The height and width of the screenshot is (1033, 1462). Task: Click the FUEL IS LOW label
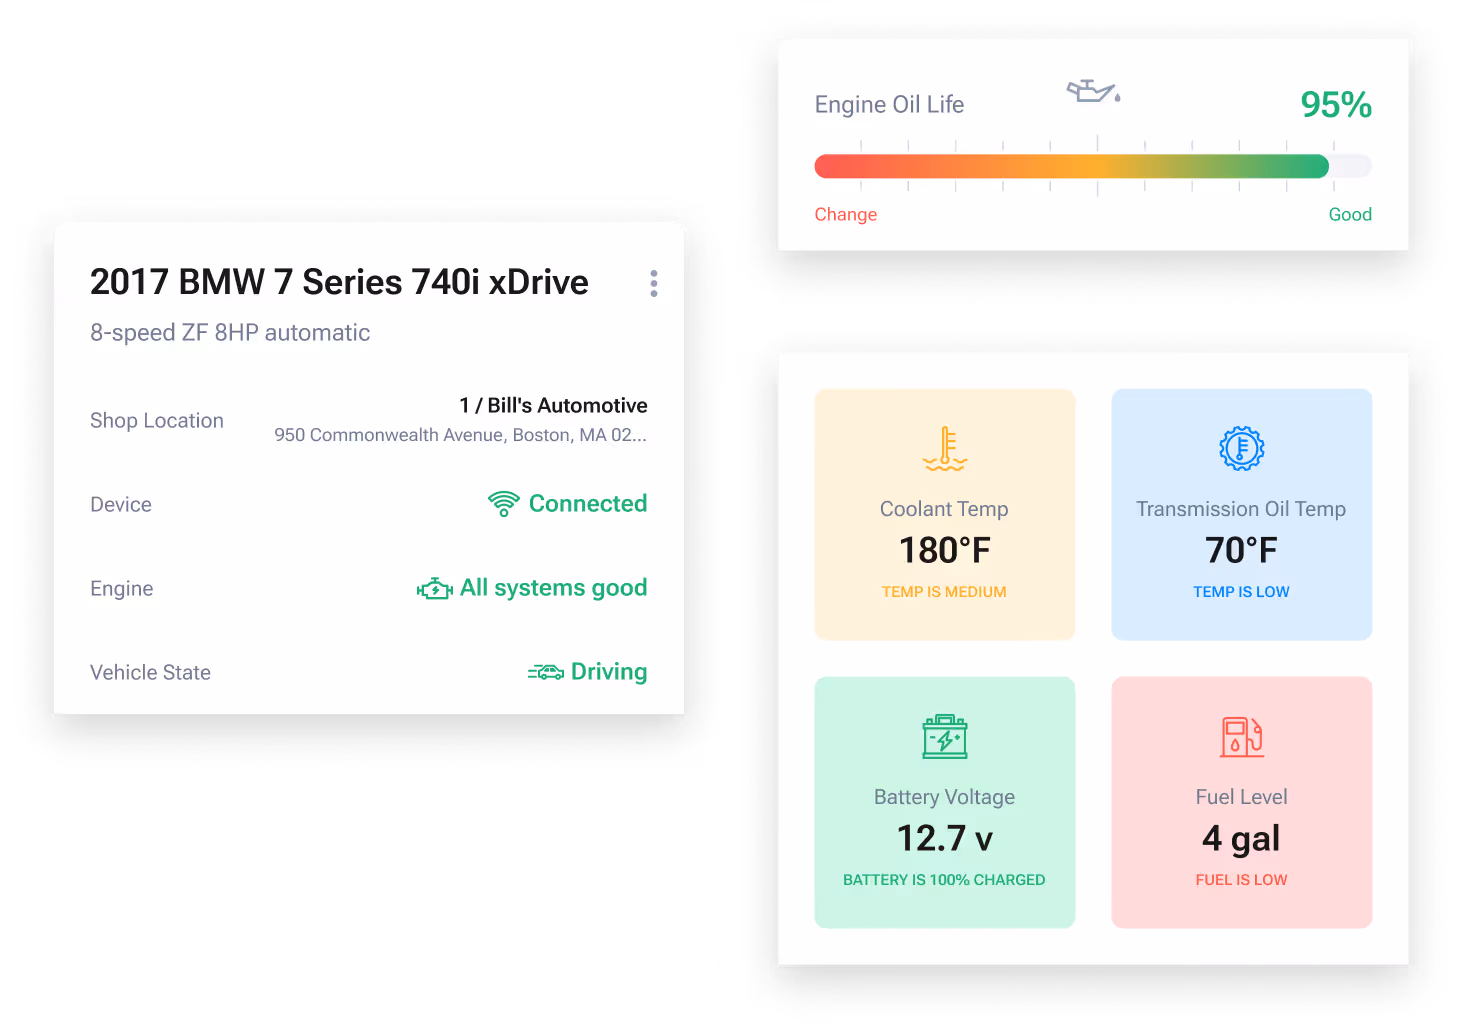[x=1241, y=880]
